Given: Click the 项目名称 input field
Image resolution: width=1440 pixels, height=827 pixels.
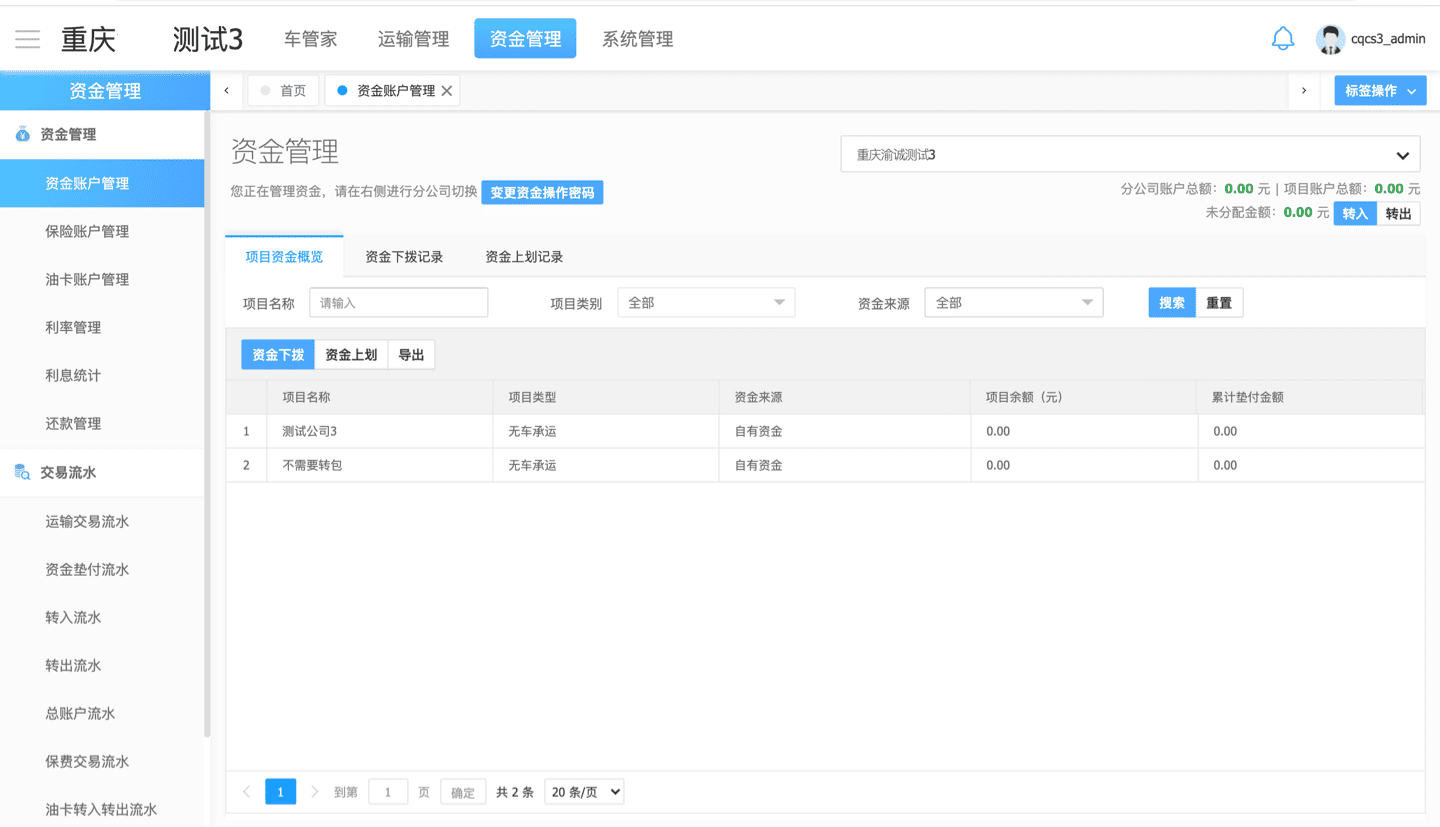Looking at the screenshot, I should (398, 303).
